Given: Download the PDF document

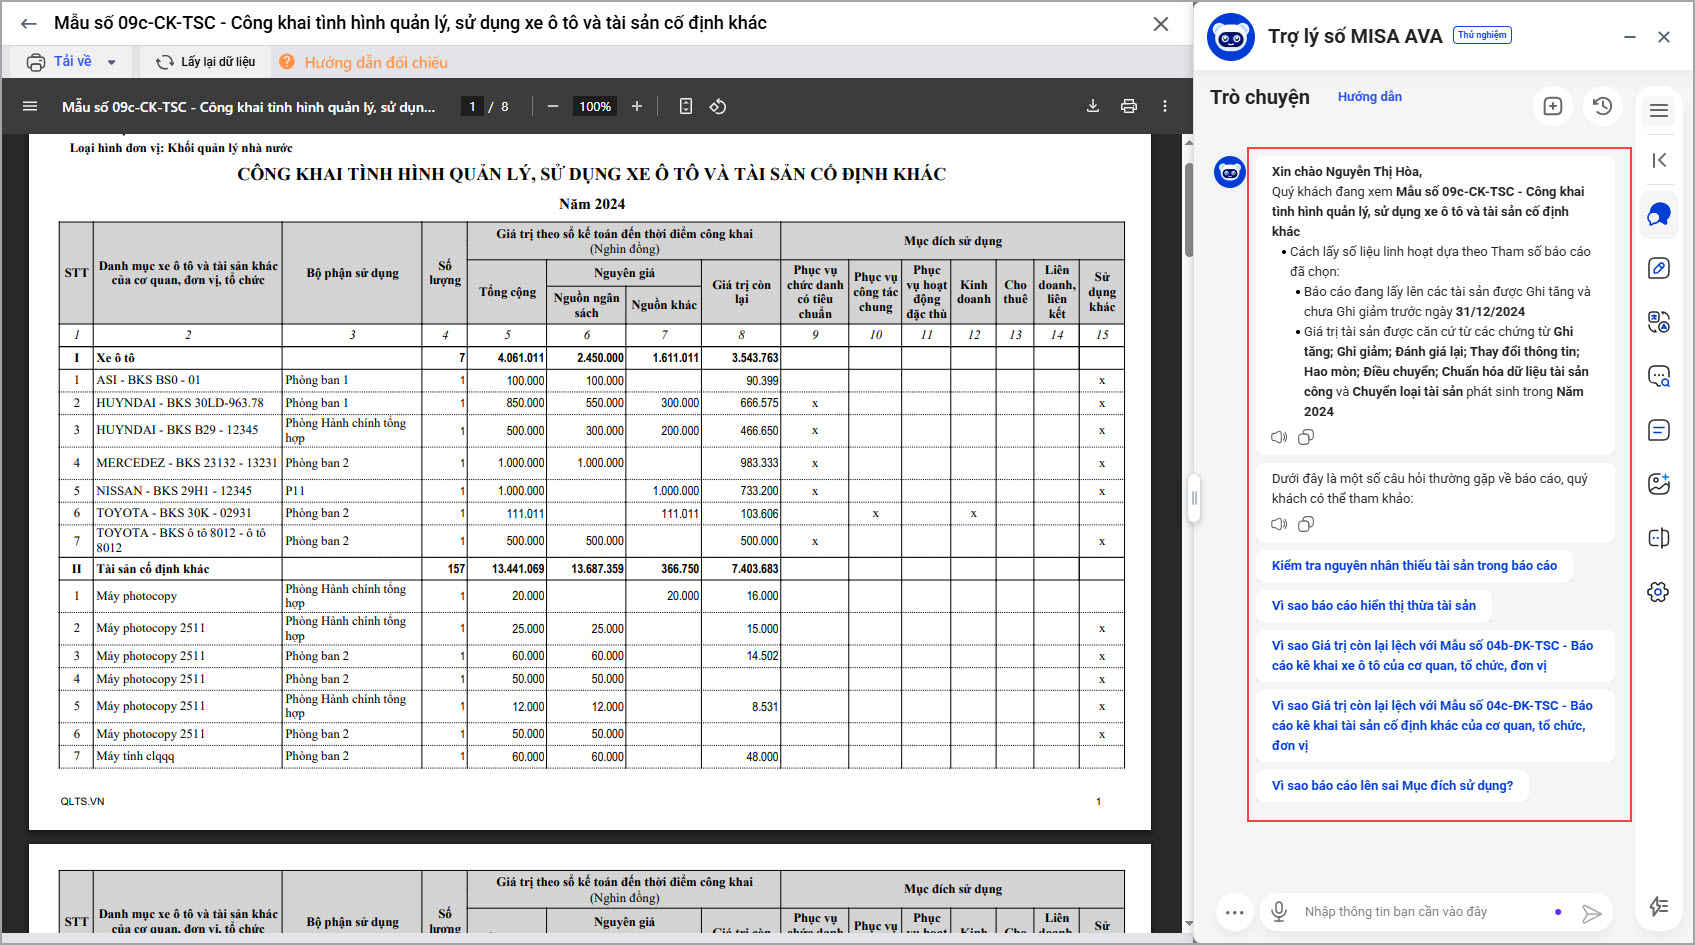Looking at the screenshot, I should 1093,106.
